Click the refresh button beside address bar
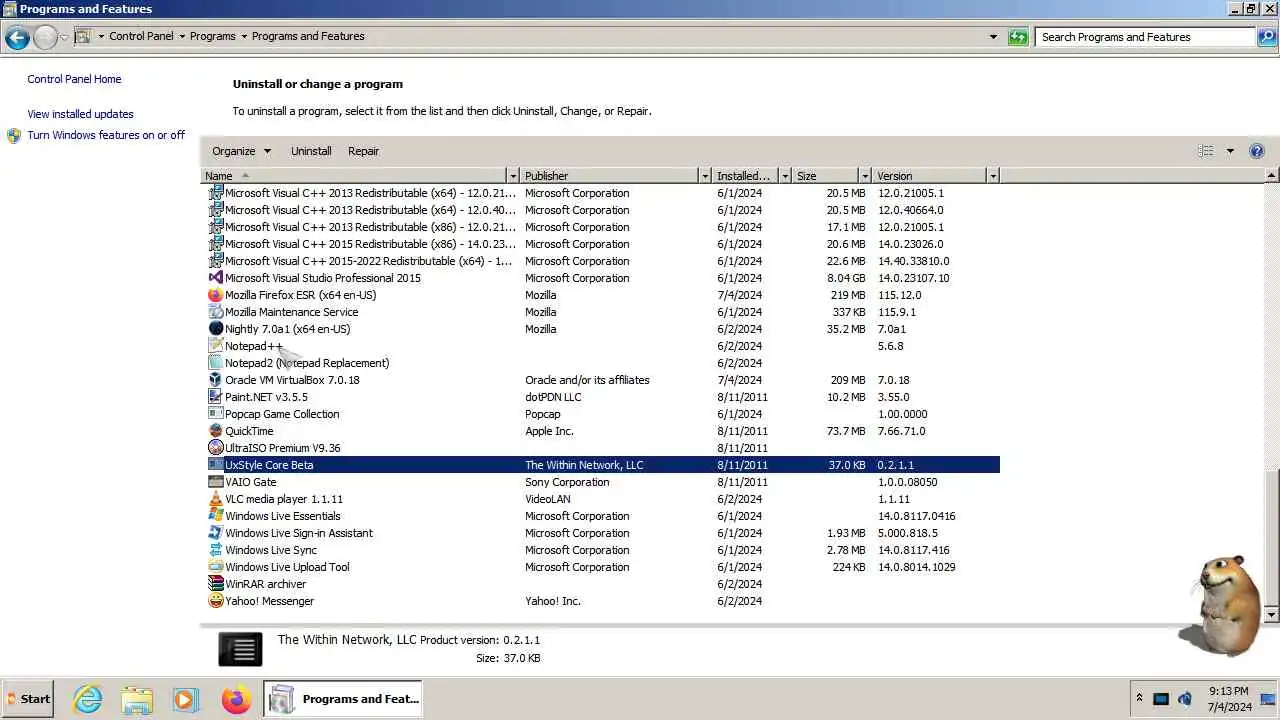 click(x=1018, y=37)
